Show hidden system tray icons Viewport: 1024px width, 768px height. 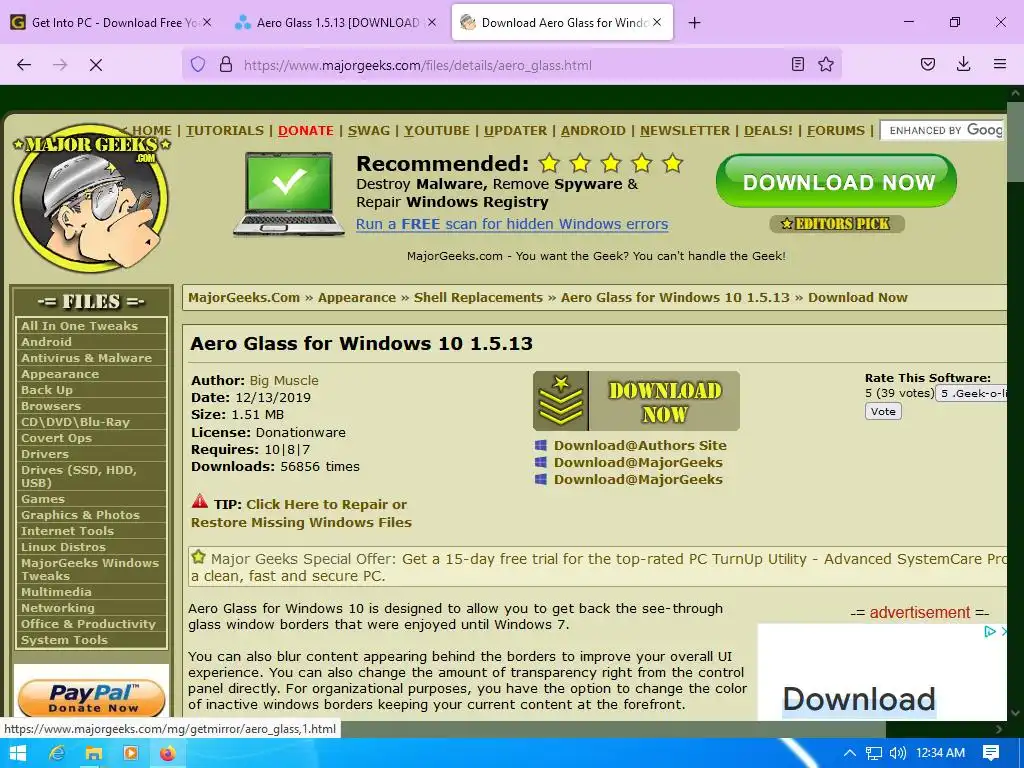(x=850, y=753)
